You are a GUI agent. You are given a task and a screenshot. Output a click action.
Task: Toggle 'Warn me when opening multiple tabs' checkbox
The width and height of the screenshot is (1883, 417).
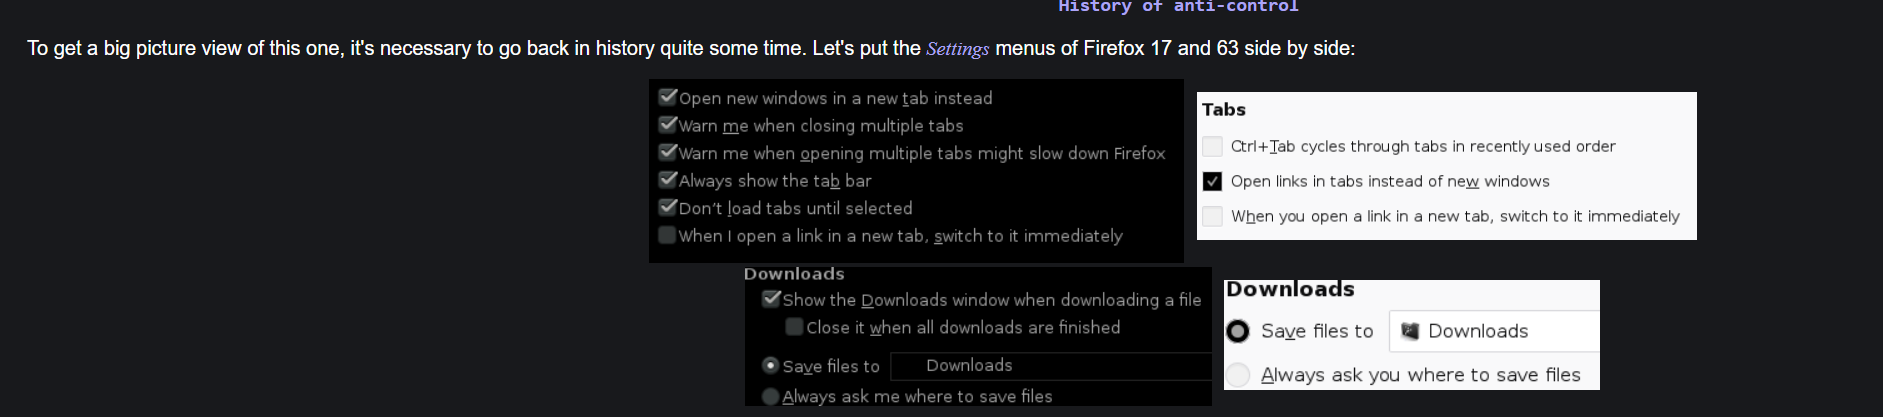[x=668, y=152]
